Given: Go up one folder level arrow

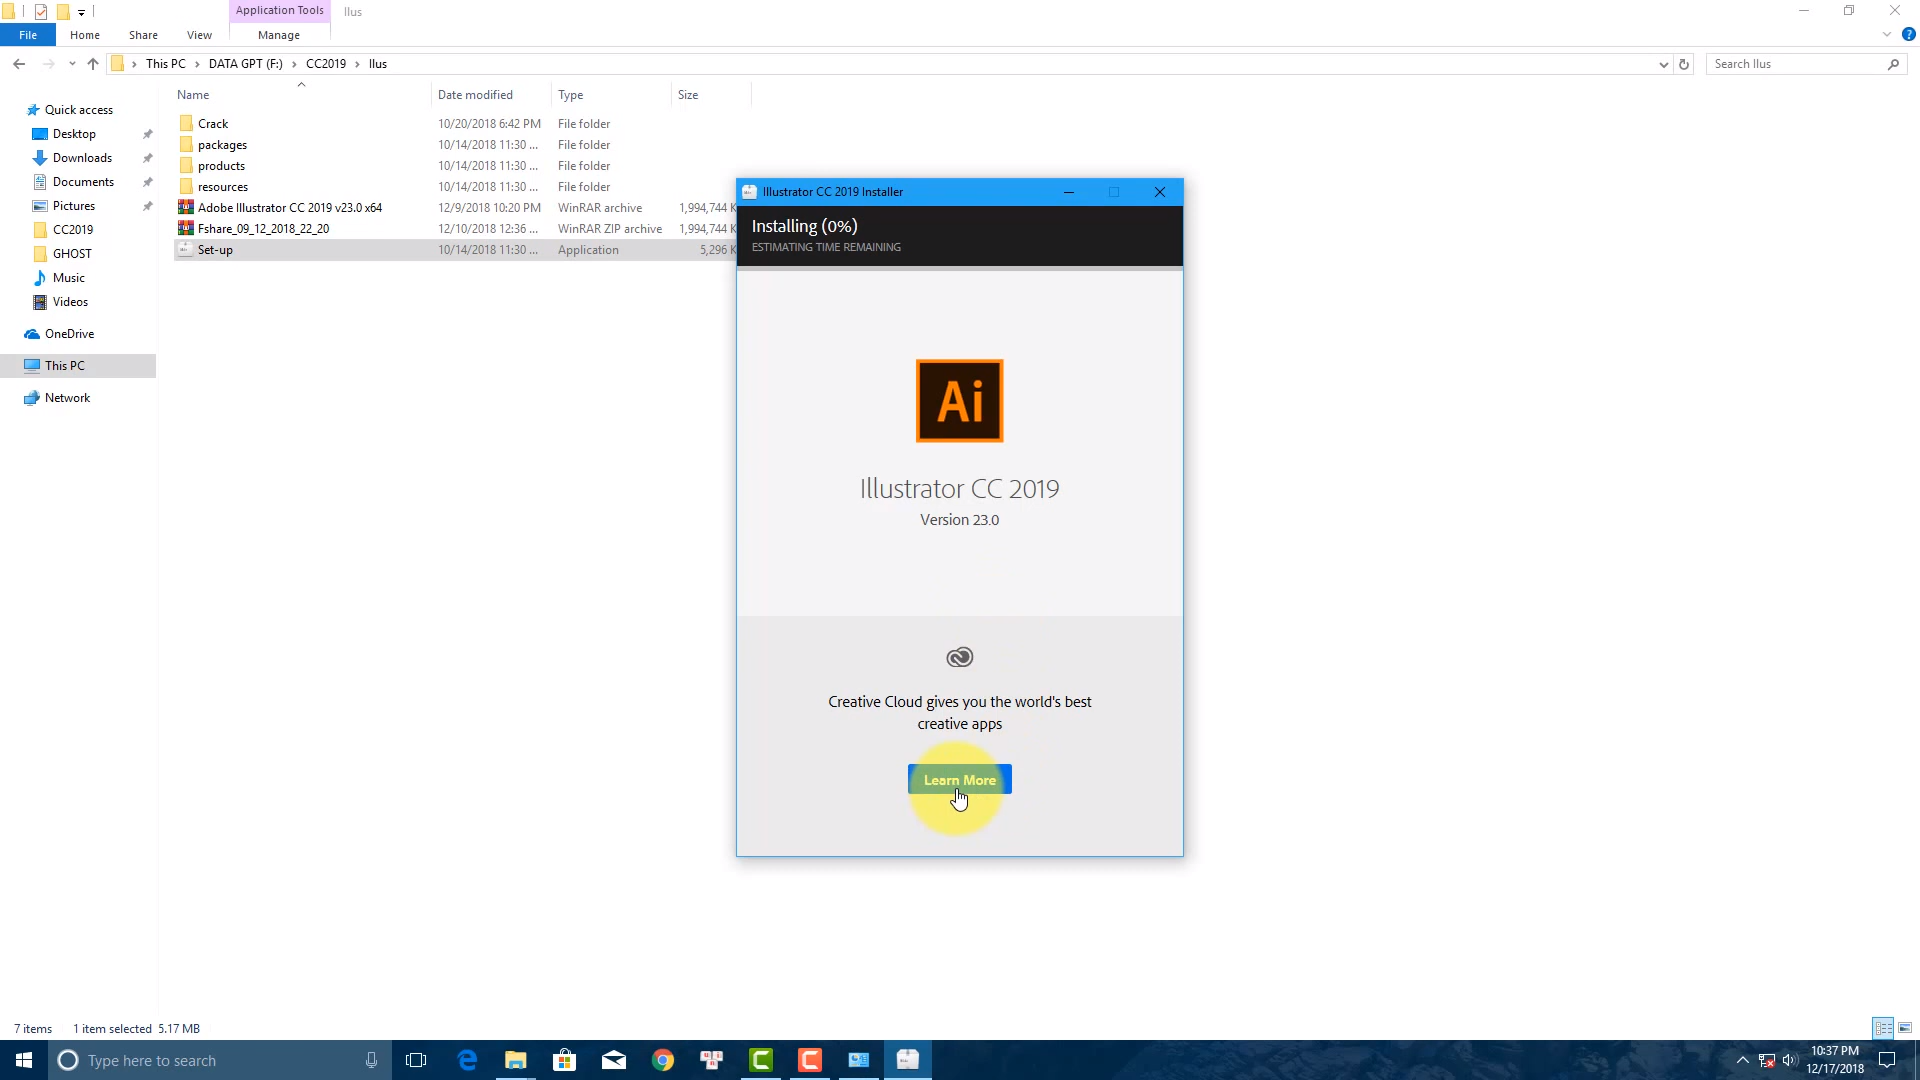Looking at the screenshot, I should point(93,64).
